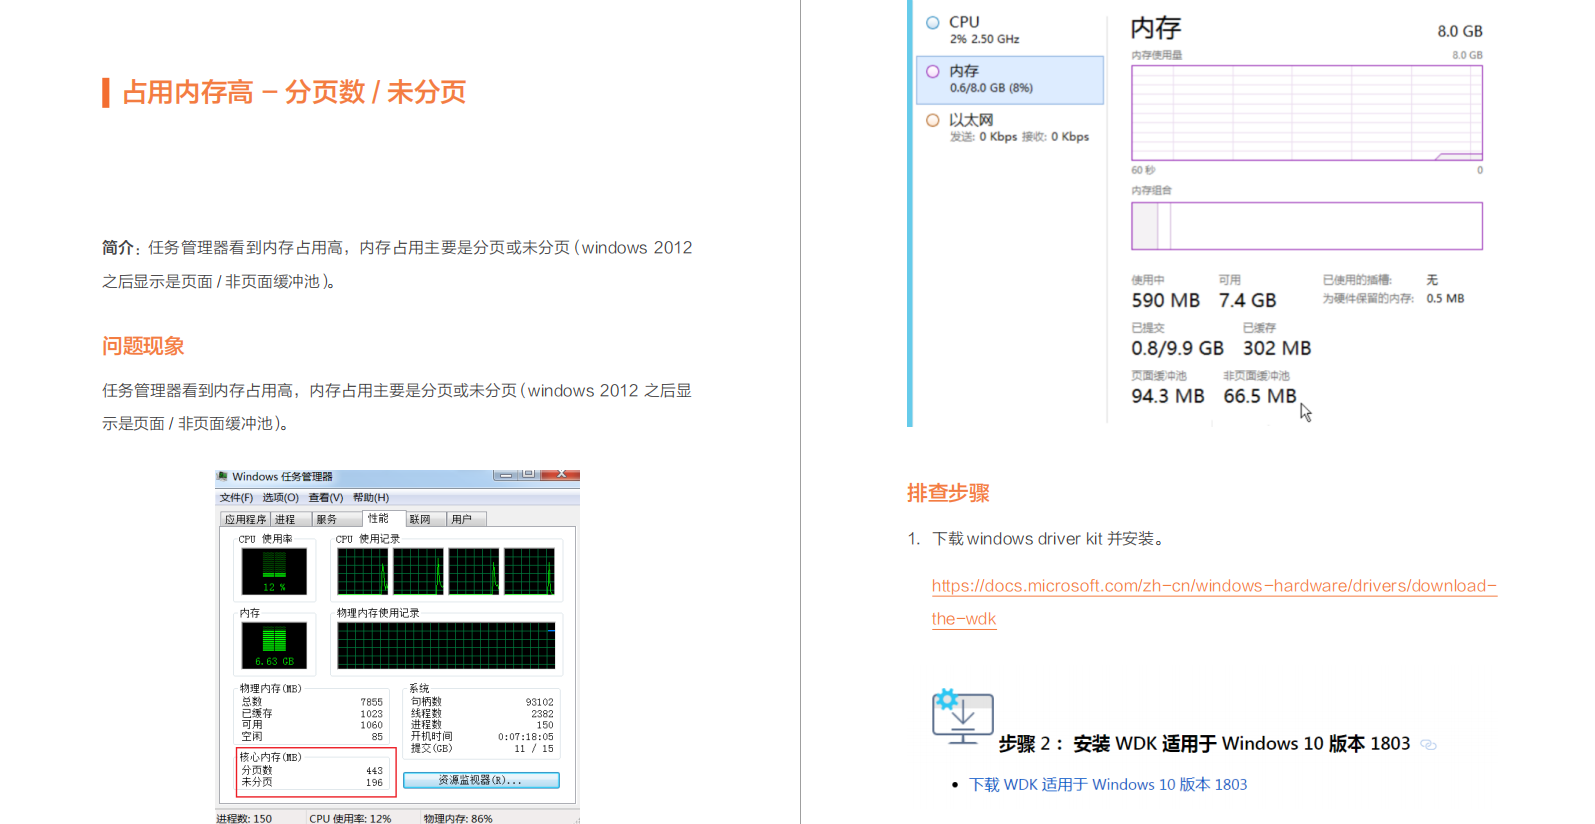Viewport: 1595px width, 824px height.
Task: Click the 句柄数 value 93102
Action: [539, 702]
